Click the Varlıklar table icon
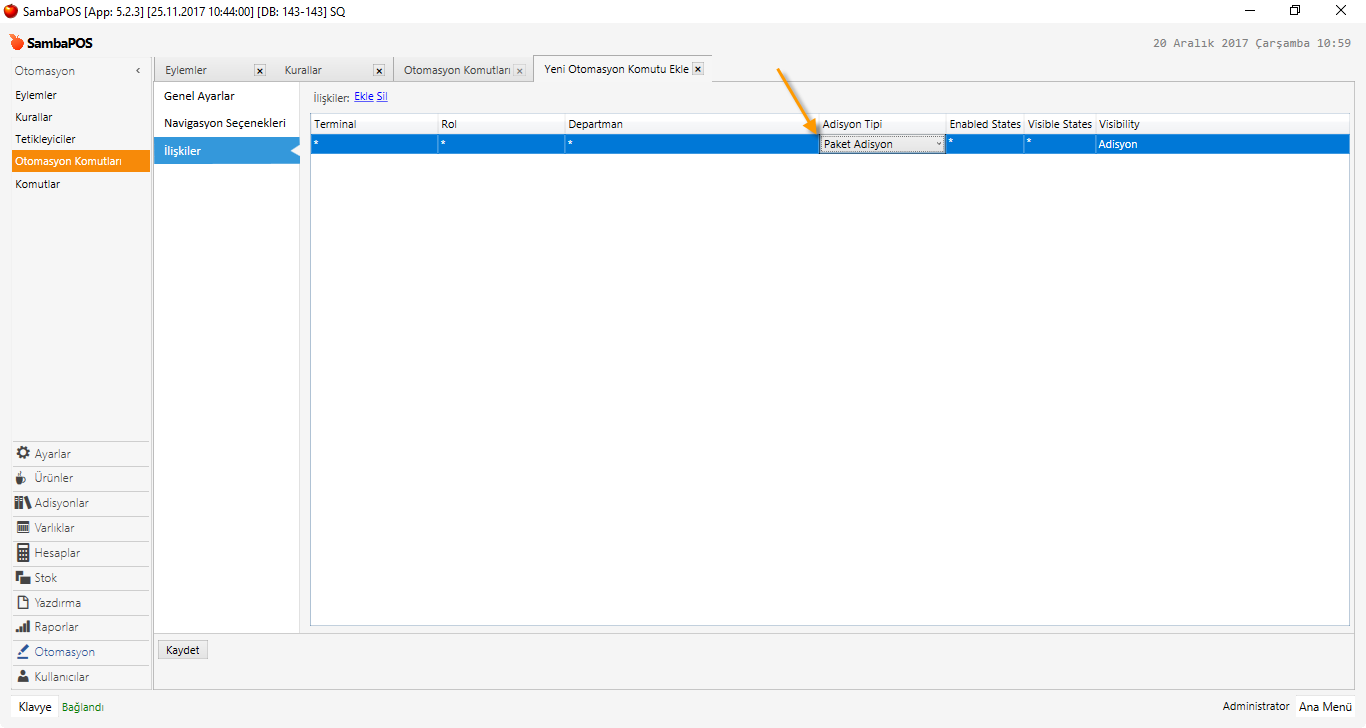The image size is (1366, 728). click(x=23, y=528)
